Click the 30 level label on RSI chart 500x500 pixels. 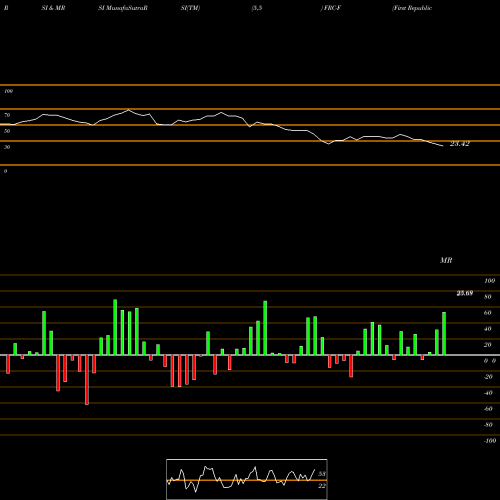(7, 147)
